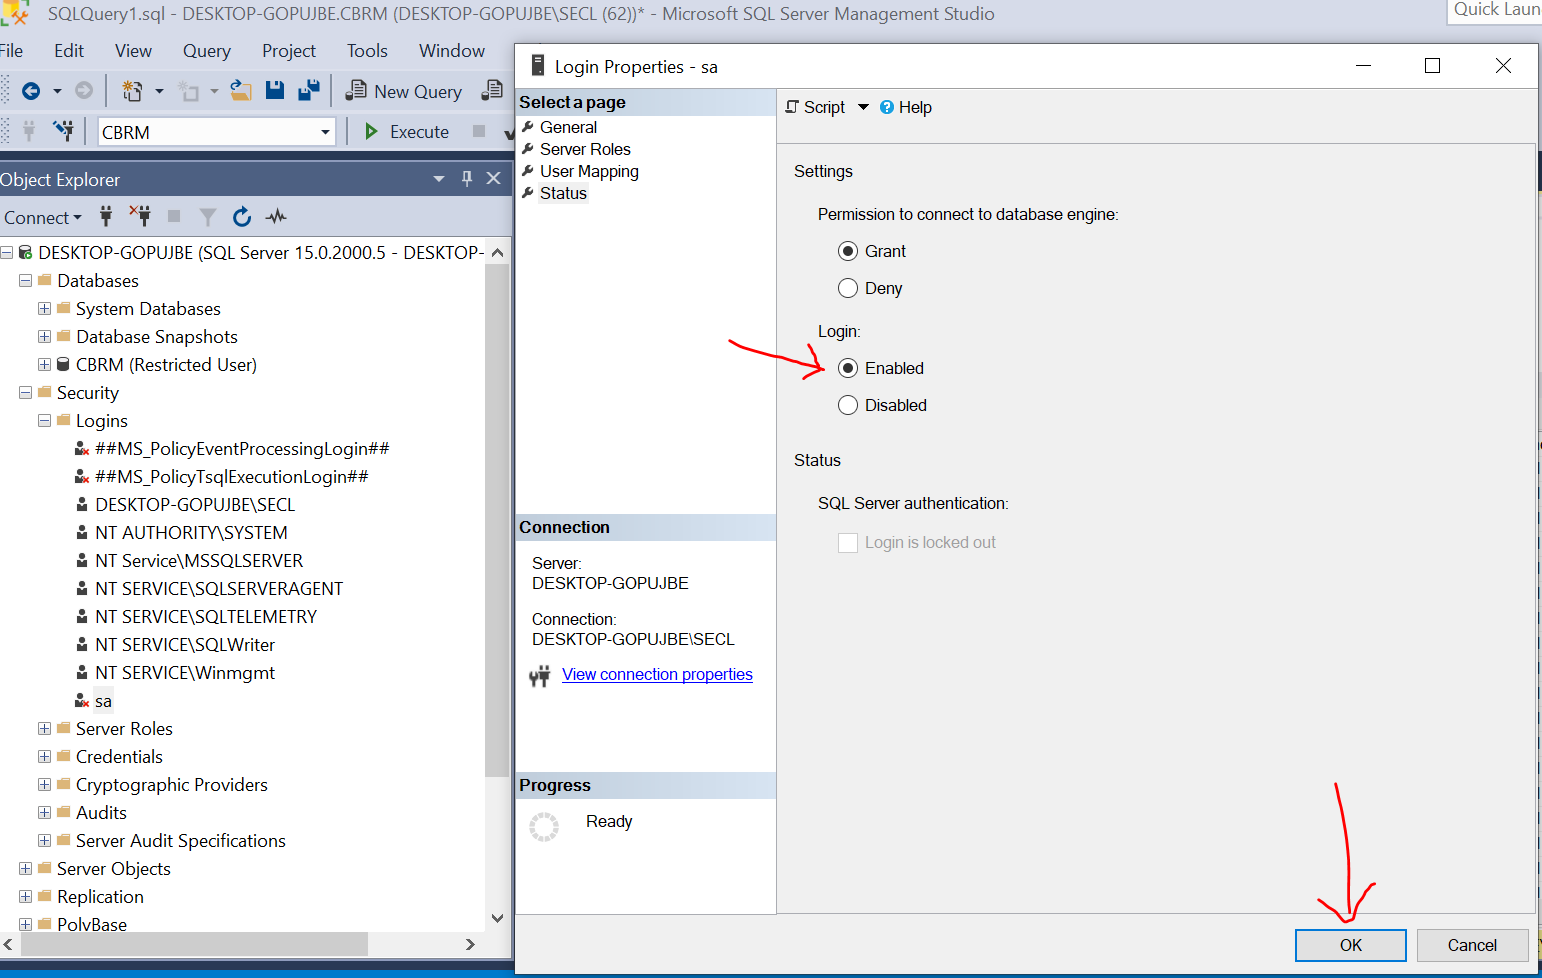The width and height of the screenshot is (1542, 978).
Task: Click the New Project toolbar icon
Action: coord(132,91)
